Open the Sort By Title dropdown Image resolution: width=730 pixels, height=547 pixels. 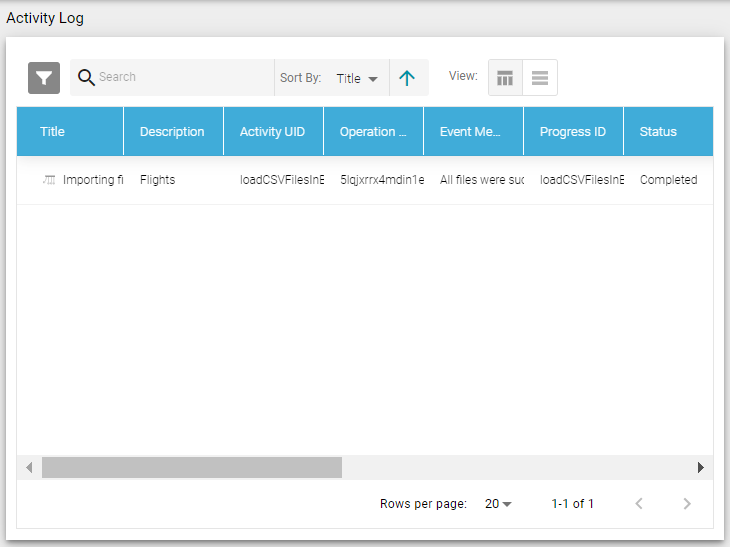pos(357,78)
